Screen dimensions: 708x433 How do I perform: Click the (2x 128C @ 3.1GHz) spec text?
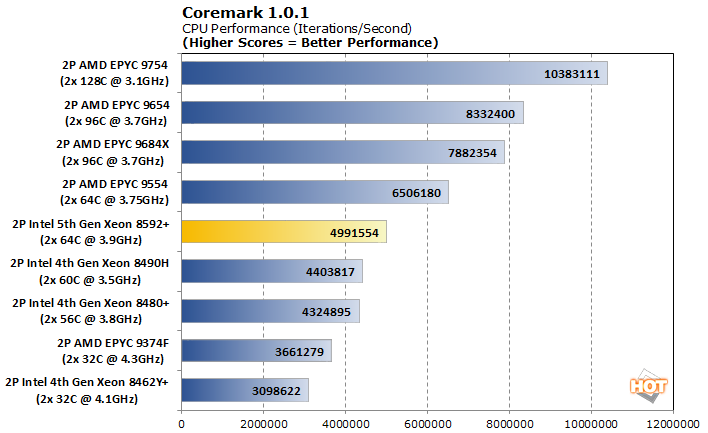click(x=114, y=81)
